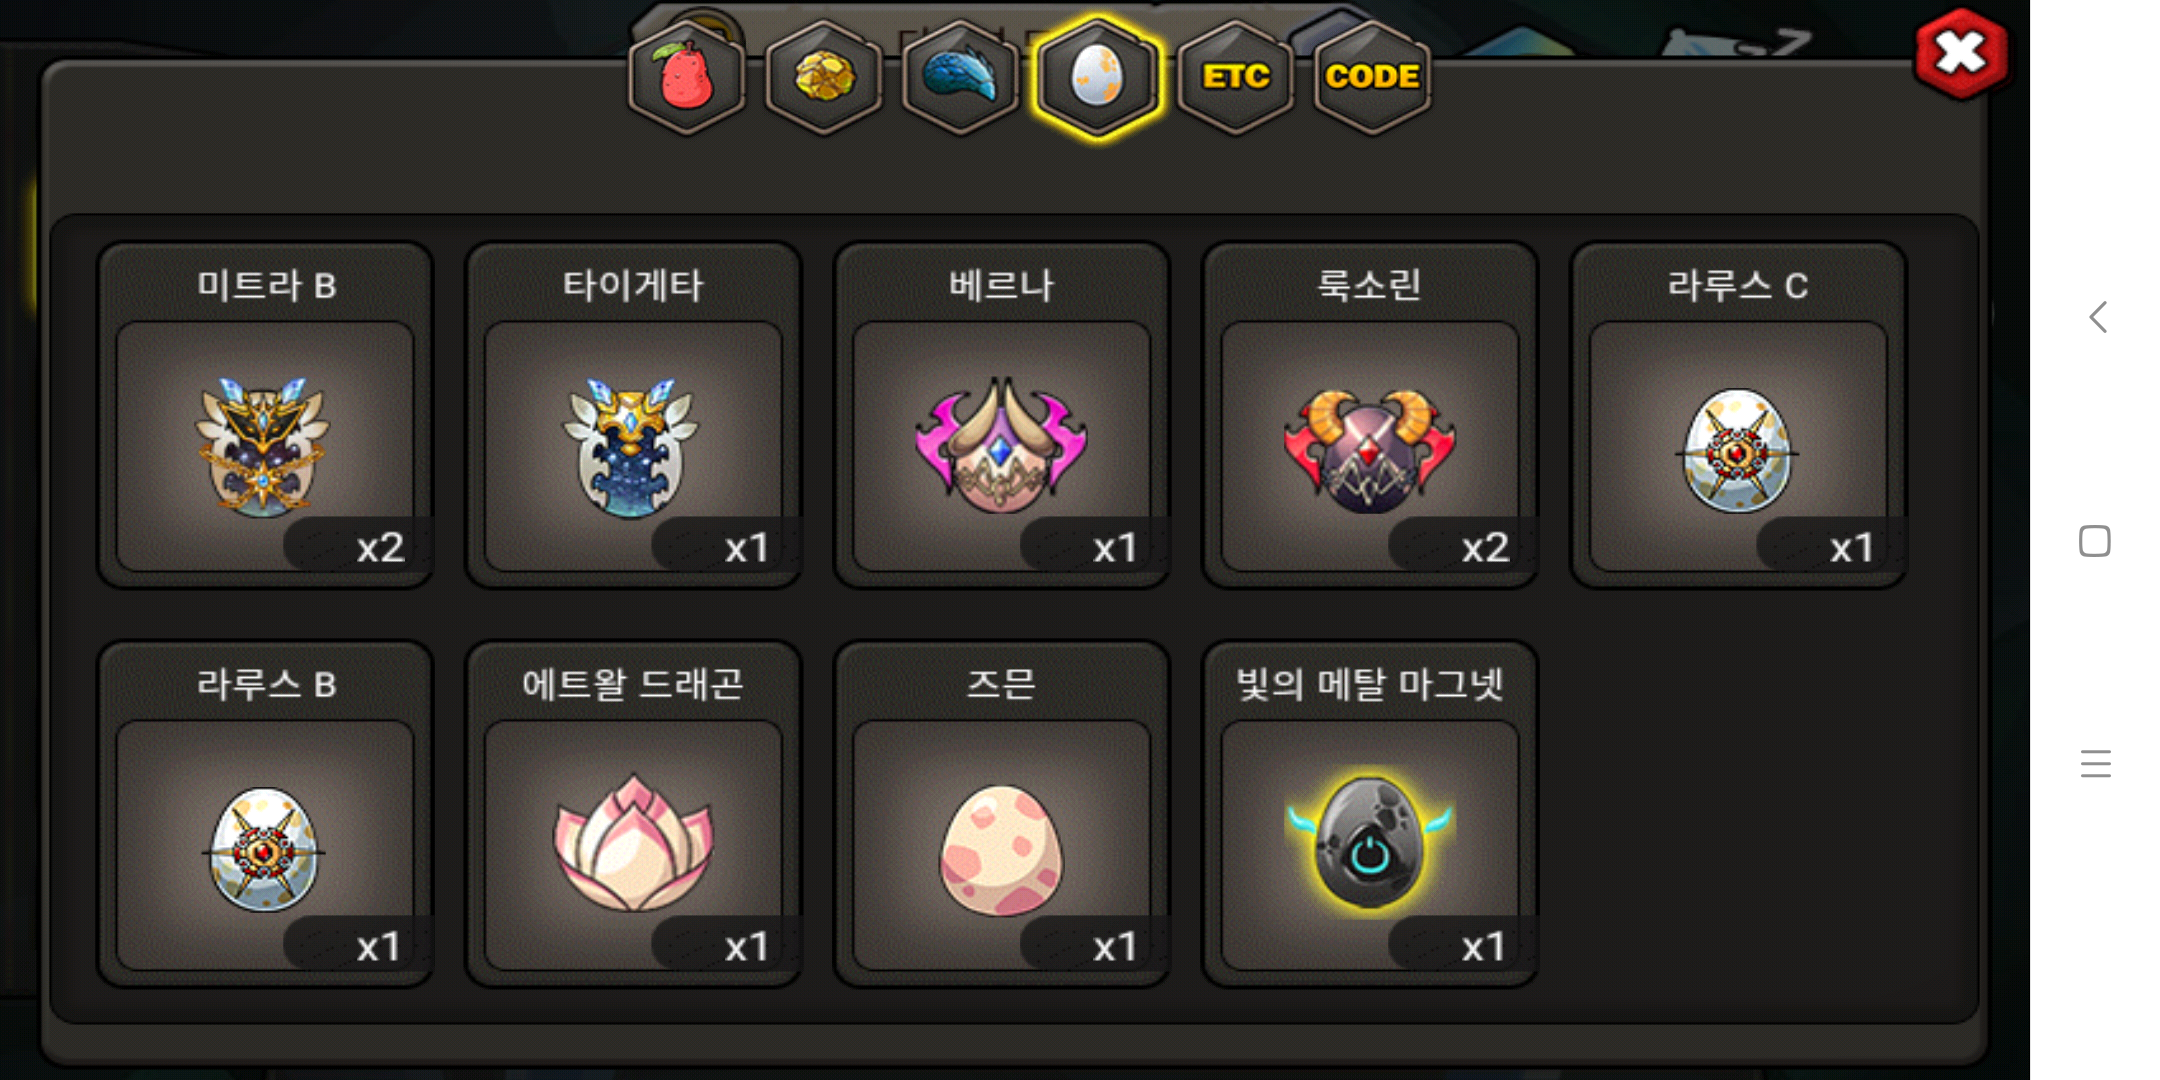Choose the 에트왈 드래곤 lotus egg
Screen dimensions: 2160x1080
633,814
